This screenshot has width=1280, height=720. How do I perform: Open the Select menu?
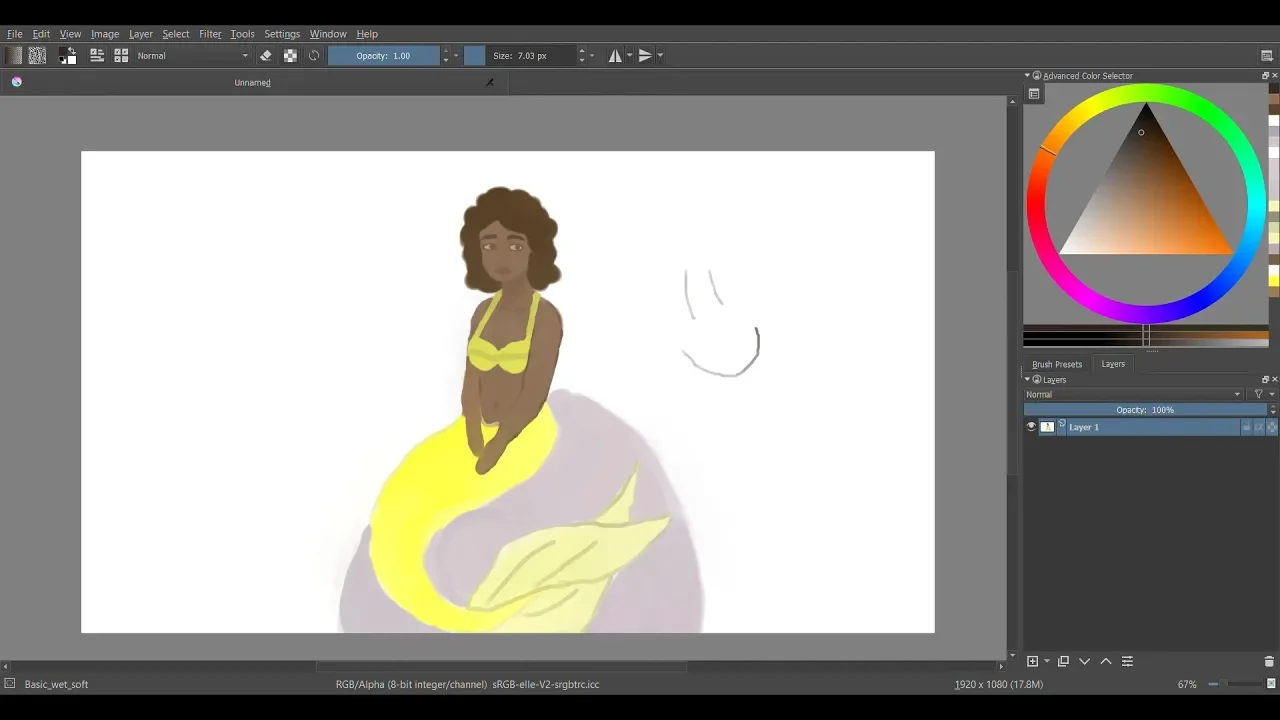point(176,34)
